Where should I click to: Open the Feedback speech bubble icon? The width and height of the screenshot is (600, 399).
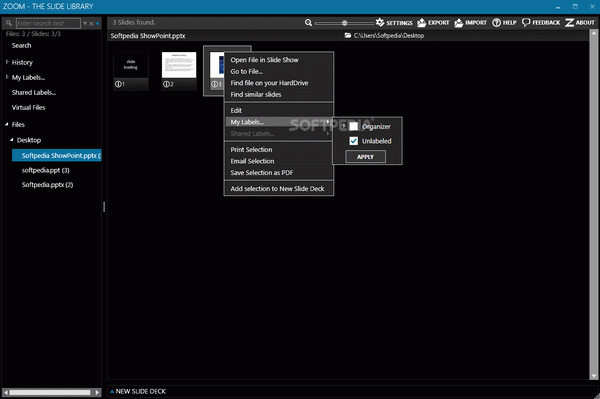coord(526,23)
